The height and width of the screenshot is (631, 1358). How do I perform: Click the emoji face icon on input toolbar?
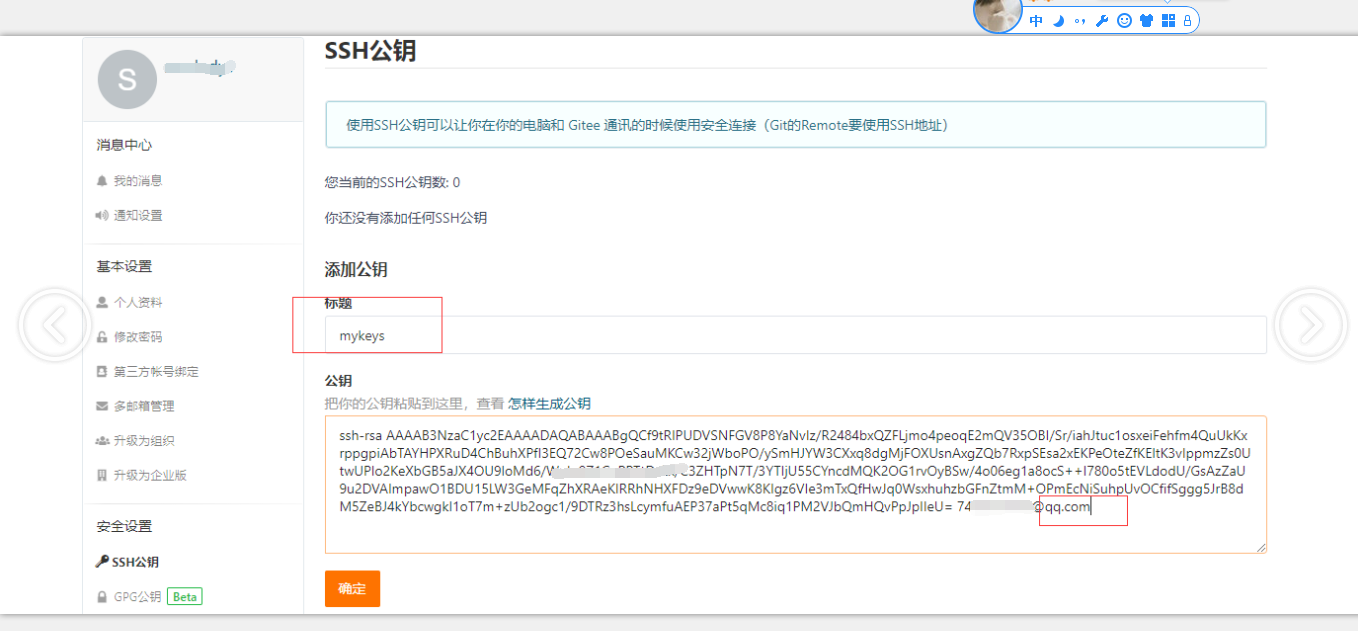(1124, 20)
